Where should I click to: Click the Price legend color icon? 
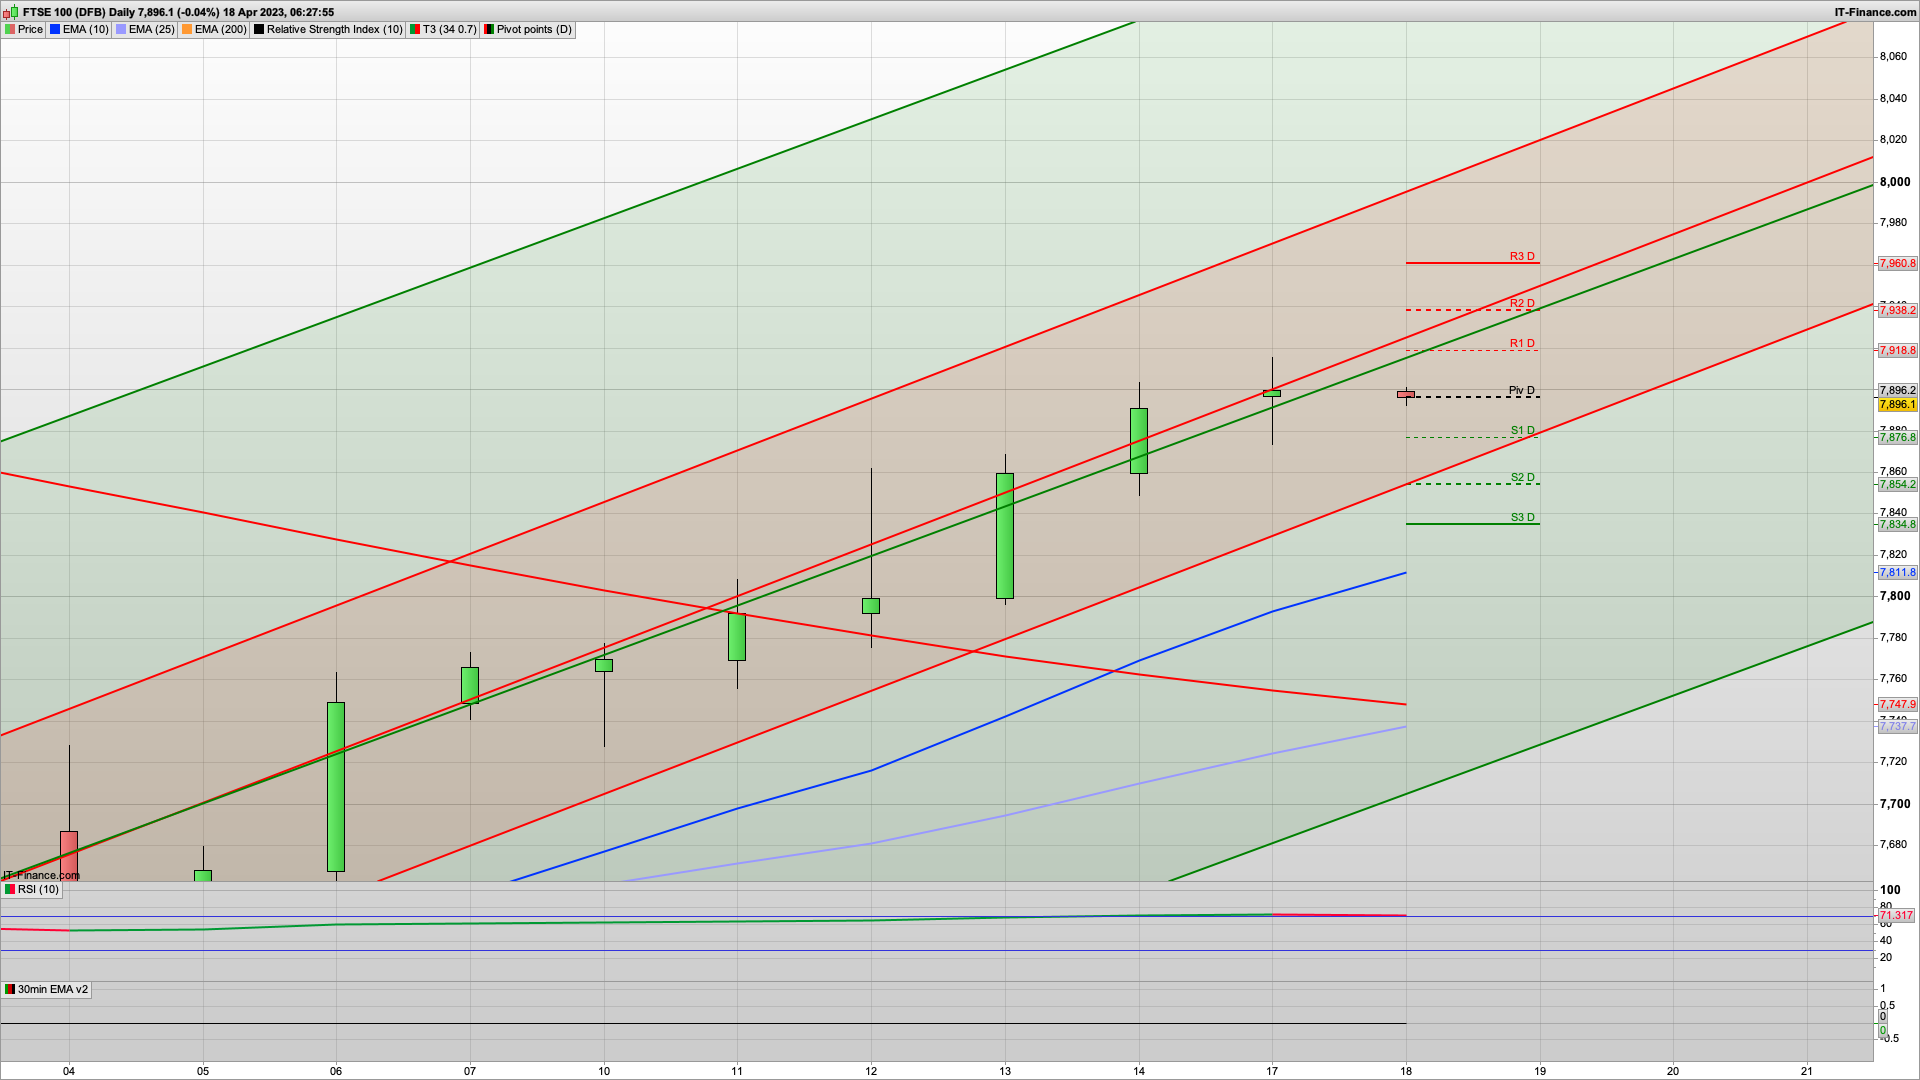pyautogui.click(x=10, y=29)
